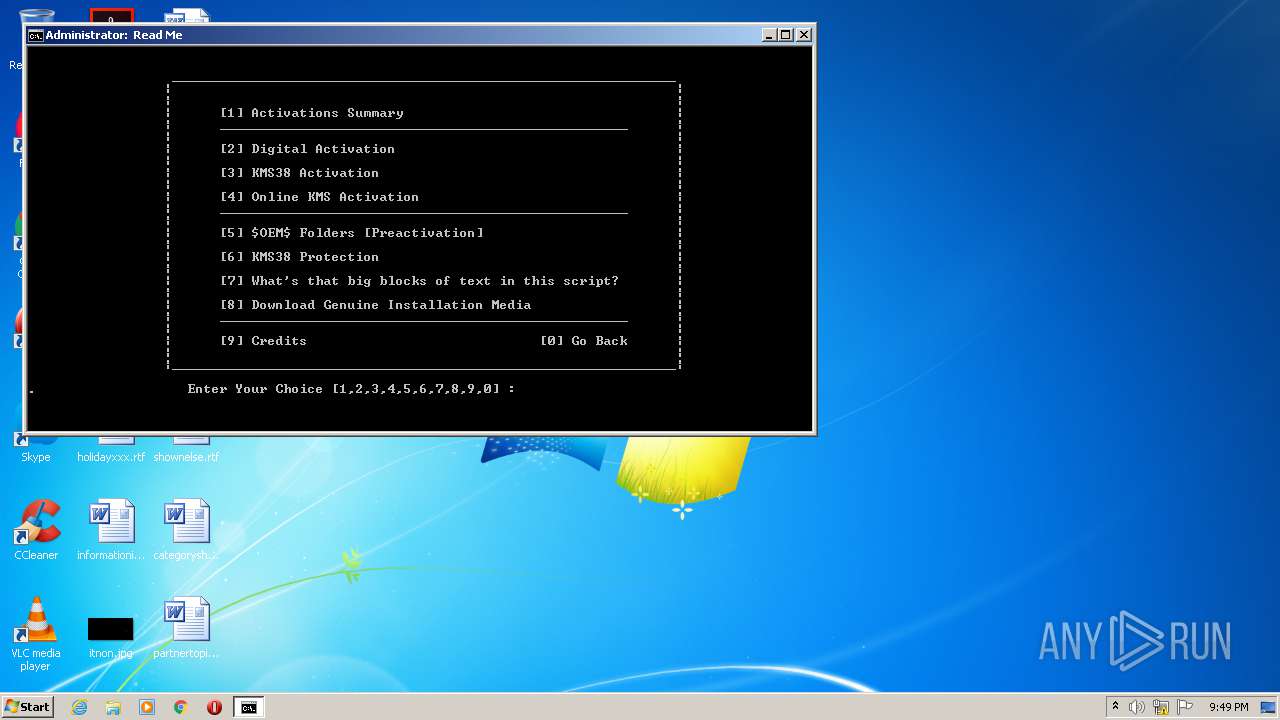Click the [0] Go Back option
Viewport: 1280px width, 720px height.
pos(584,341)
